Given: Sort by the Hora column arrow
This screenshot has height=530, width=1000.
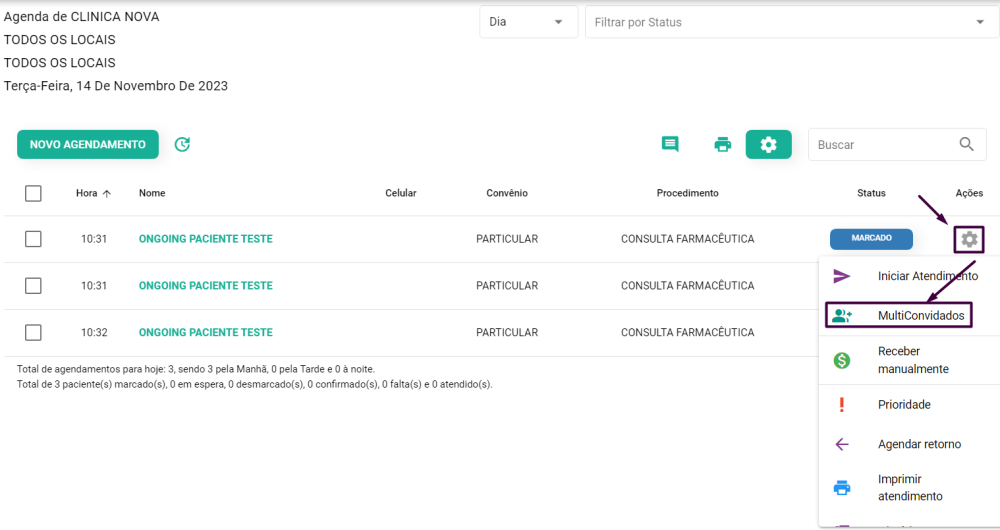Looking at the screenshot, I should (107, 193).
